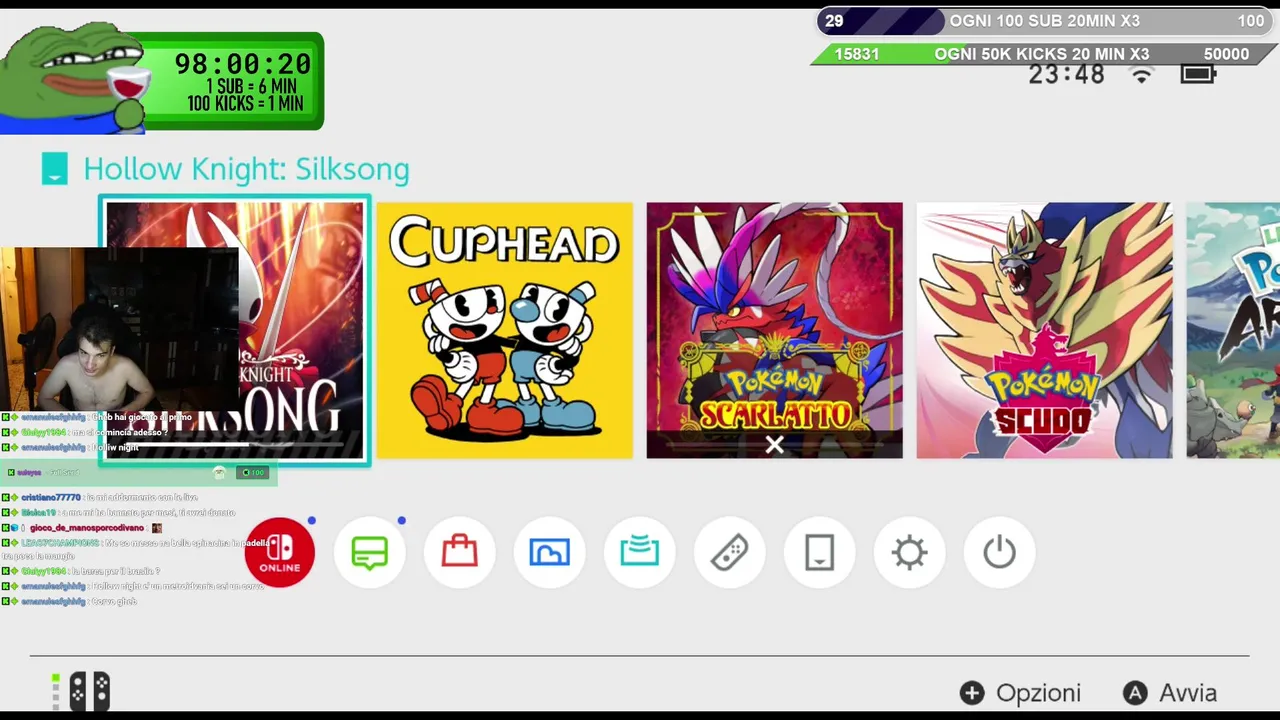Click the Wi-Fi signal icon
Image resolution: width=1280 pixels, height=720 pixels.
(1142, 74)
